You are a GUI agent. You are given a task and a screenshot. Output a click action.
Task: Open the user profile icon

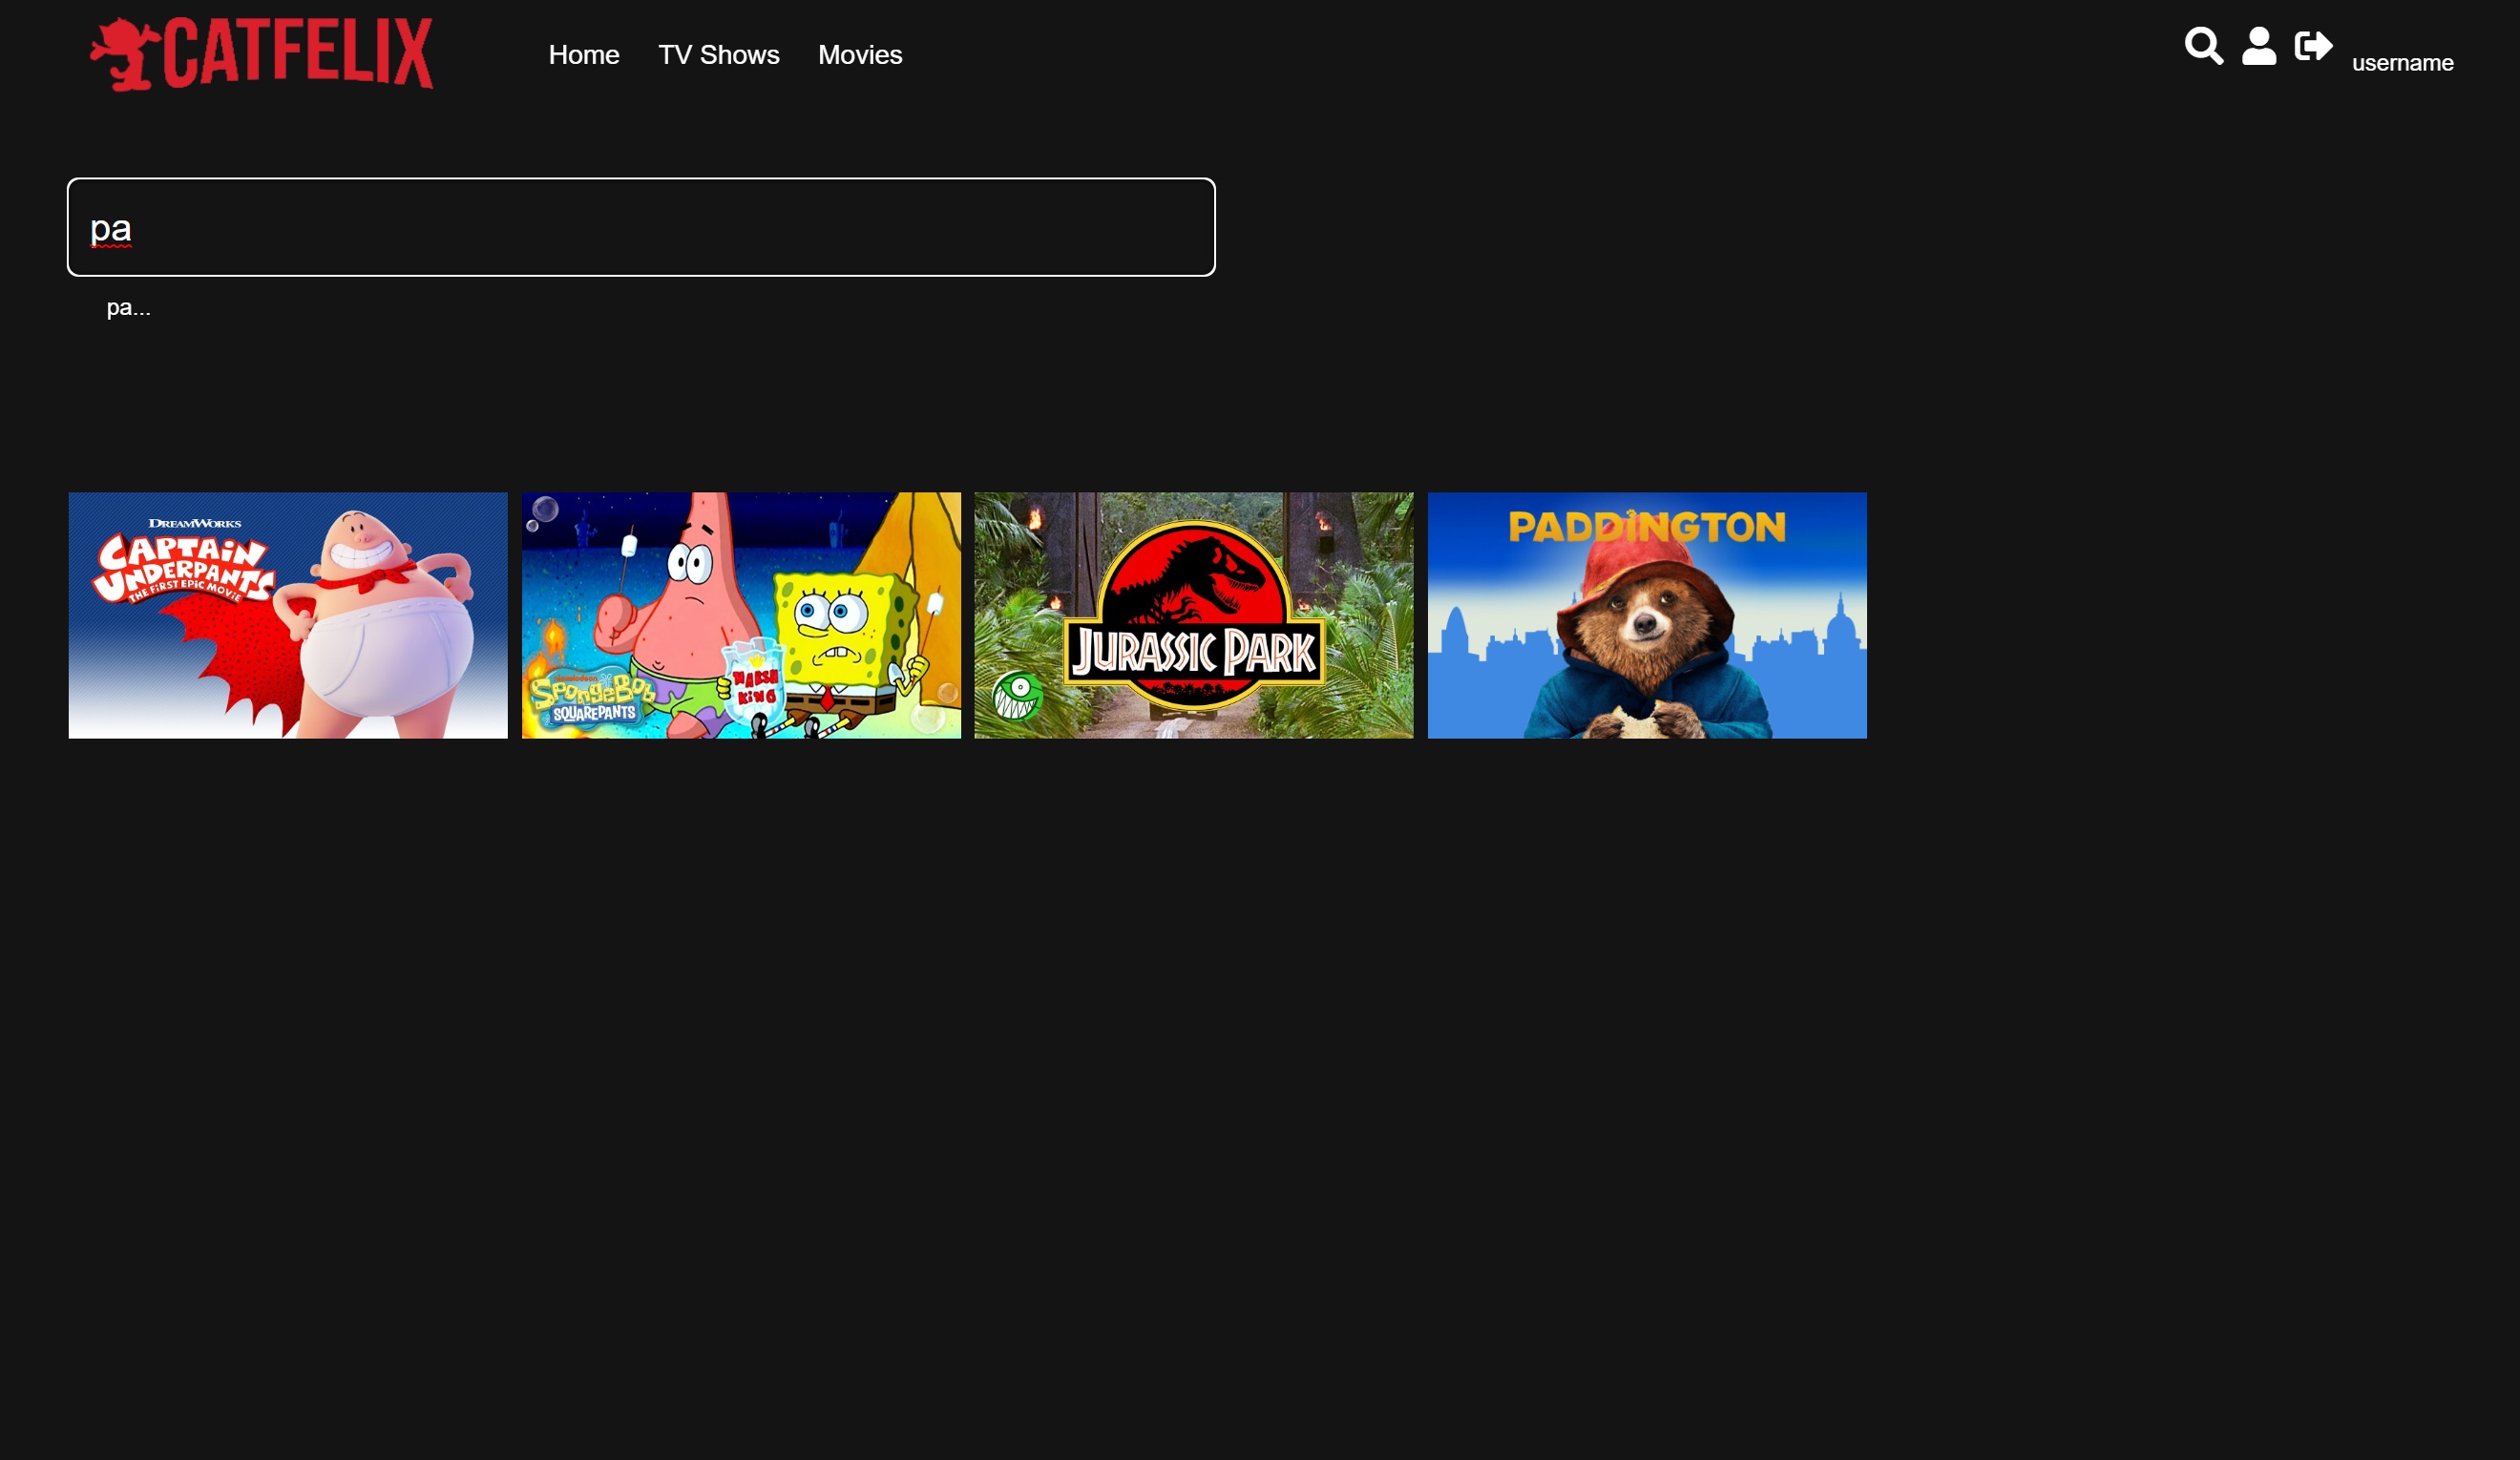[x=2259, y=46]
